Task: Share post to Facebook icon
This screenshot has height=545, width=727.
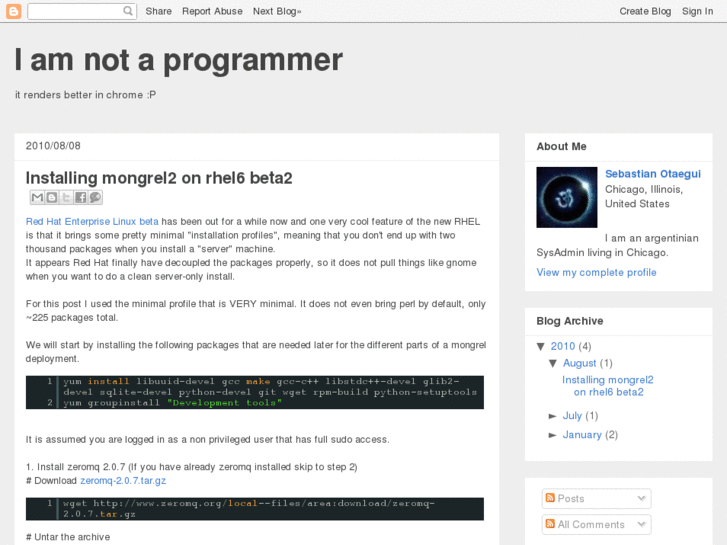Action: pos(81,198)
